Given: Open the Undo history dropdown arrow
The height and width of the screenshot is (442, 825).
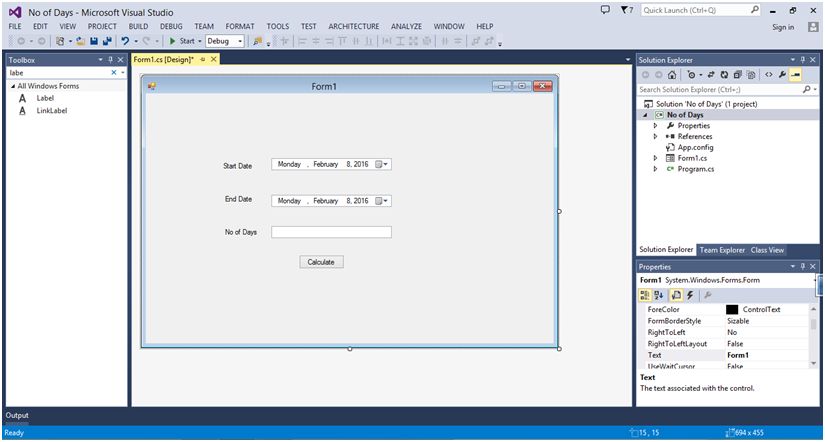Looking at the screenshot, I should (x=136, y=41).
